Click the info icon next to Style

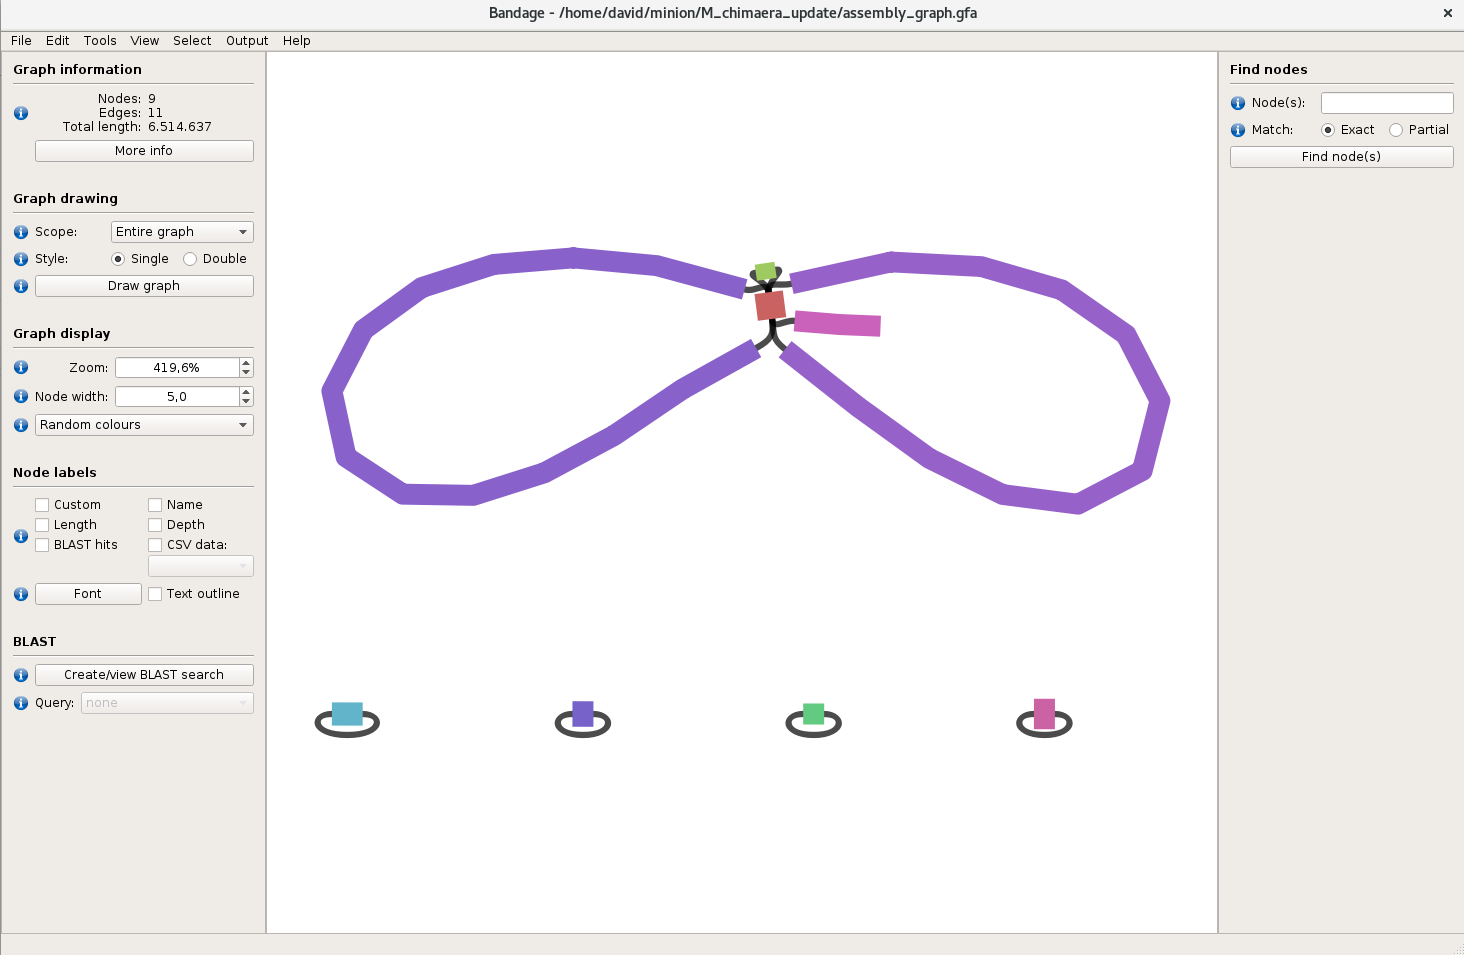pos(21,259)
